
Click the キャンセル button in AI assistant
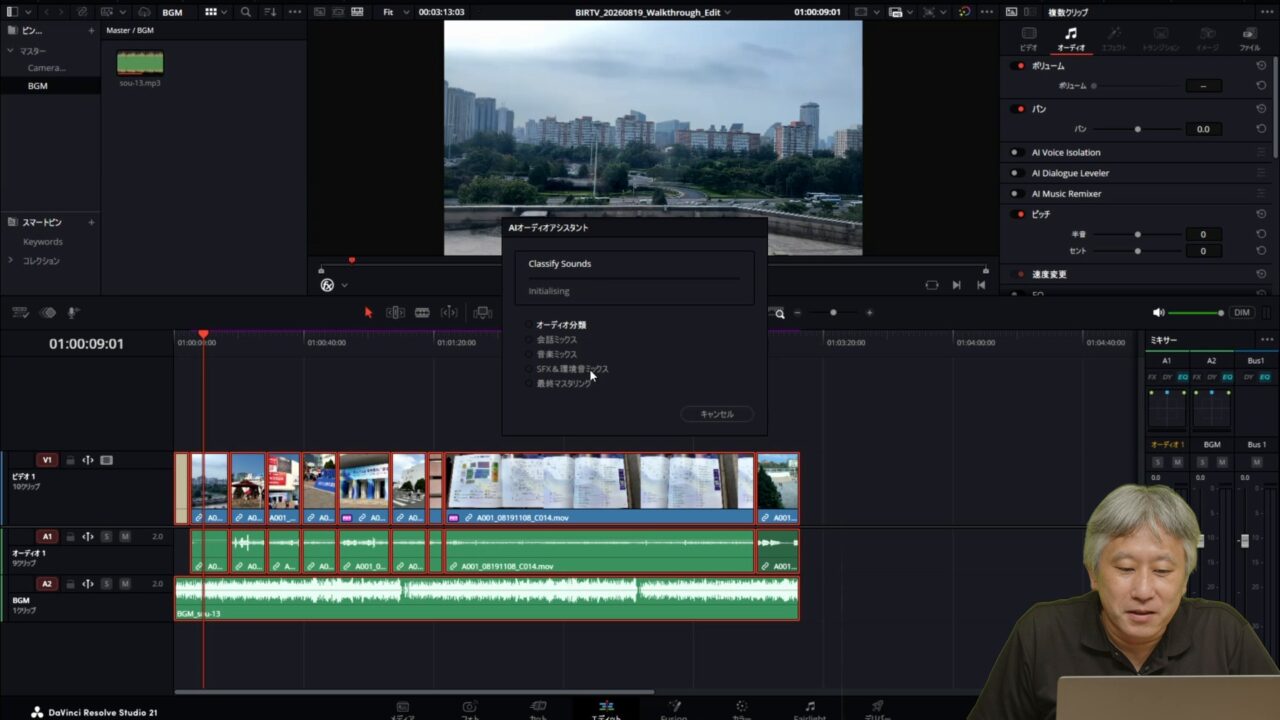pyautogui.click(x=717, y=414)
